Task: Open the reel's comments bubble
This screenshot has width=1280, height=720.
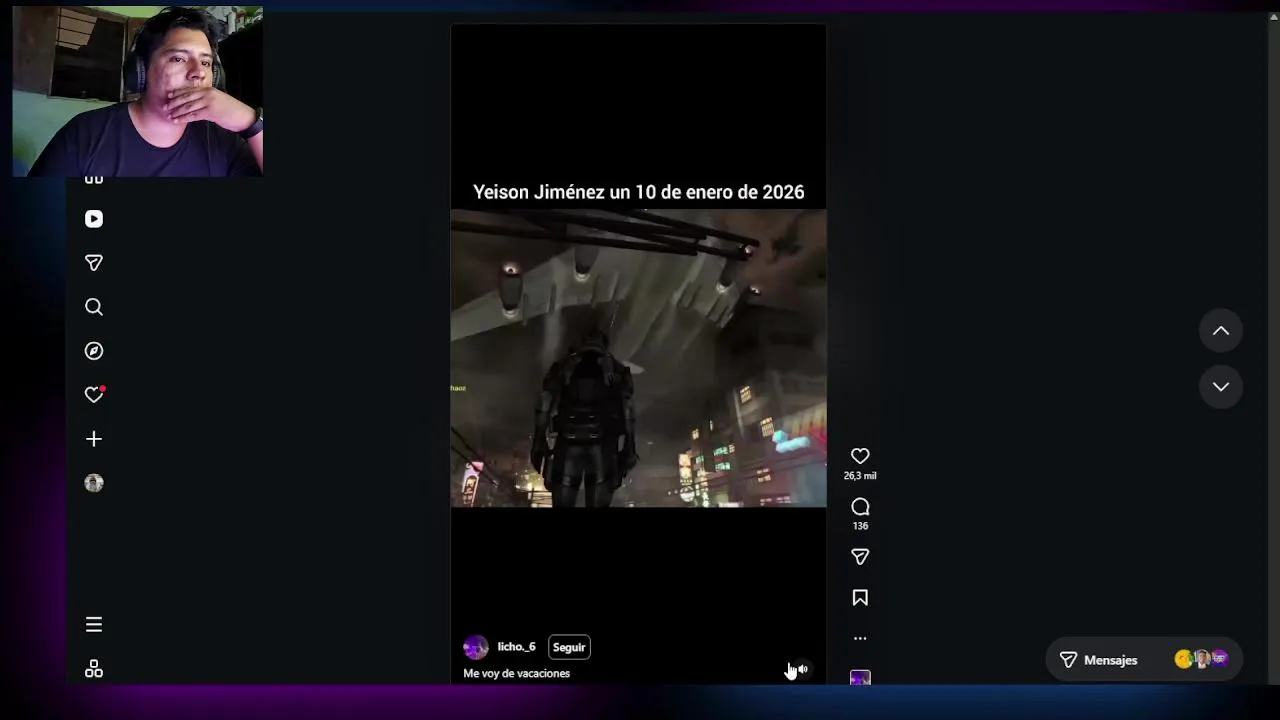Action: (x=860, y=507)
